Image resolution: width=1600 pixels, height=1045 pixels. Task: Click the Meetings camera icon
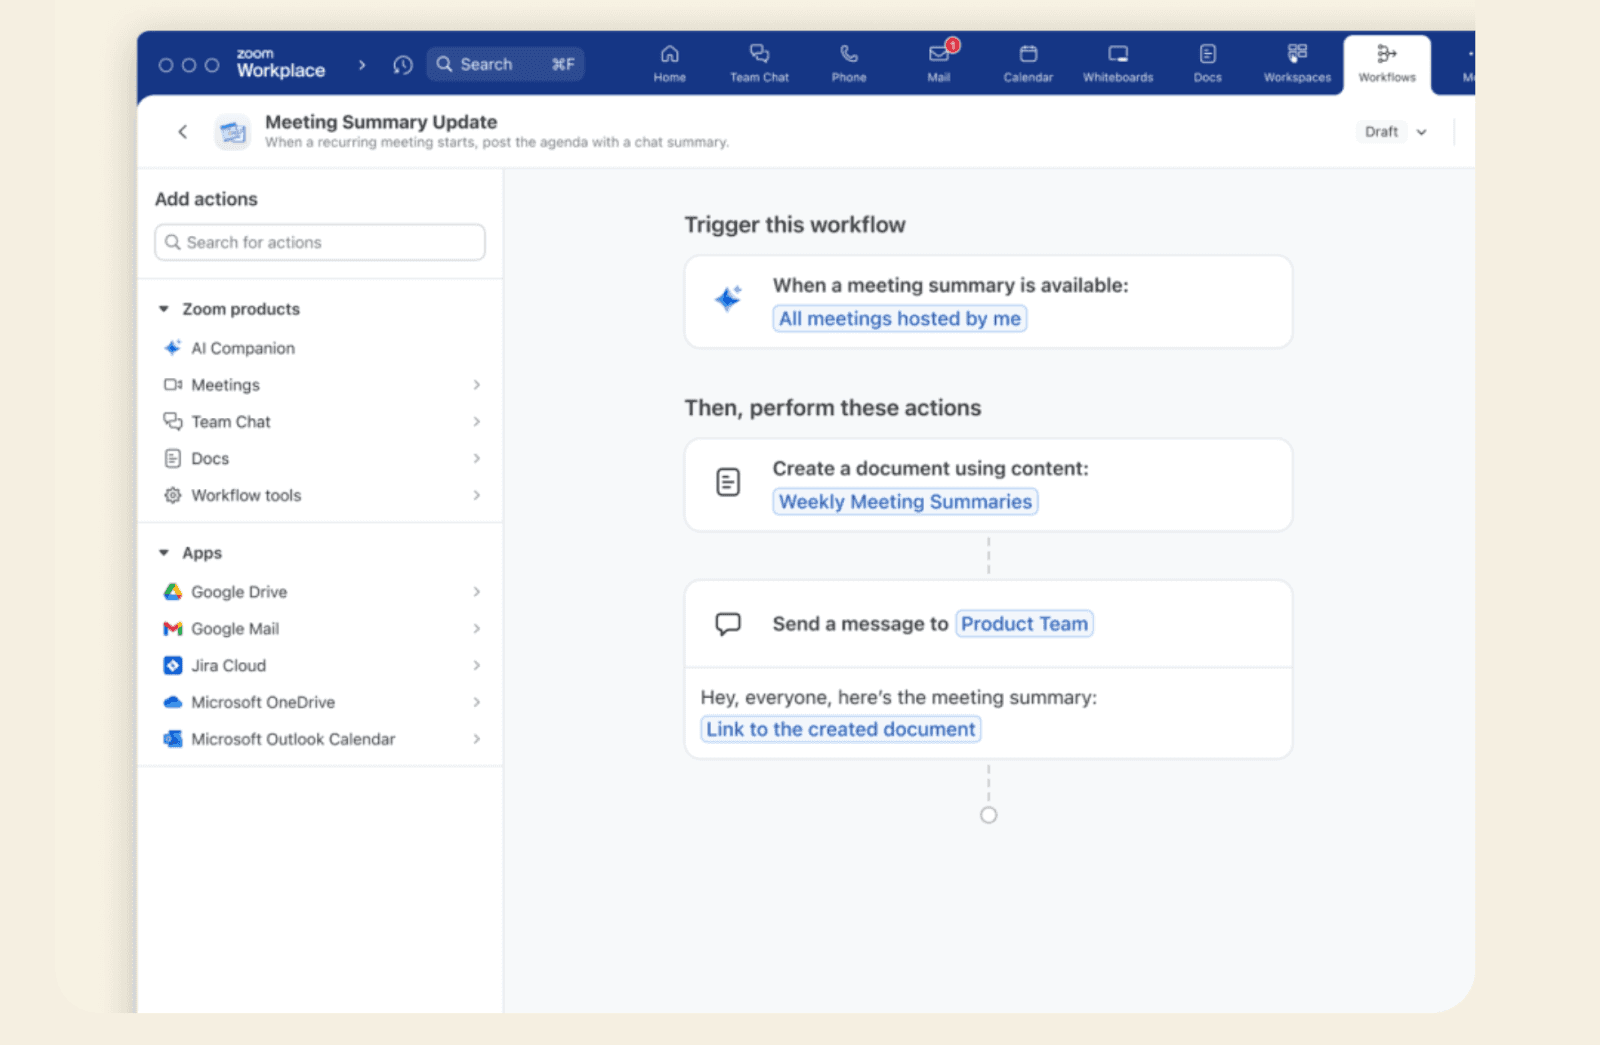(172, 385)
